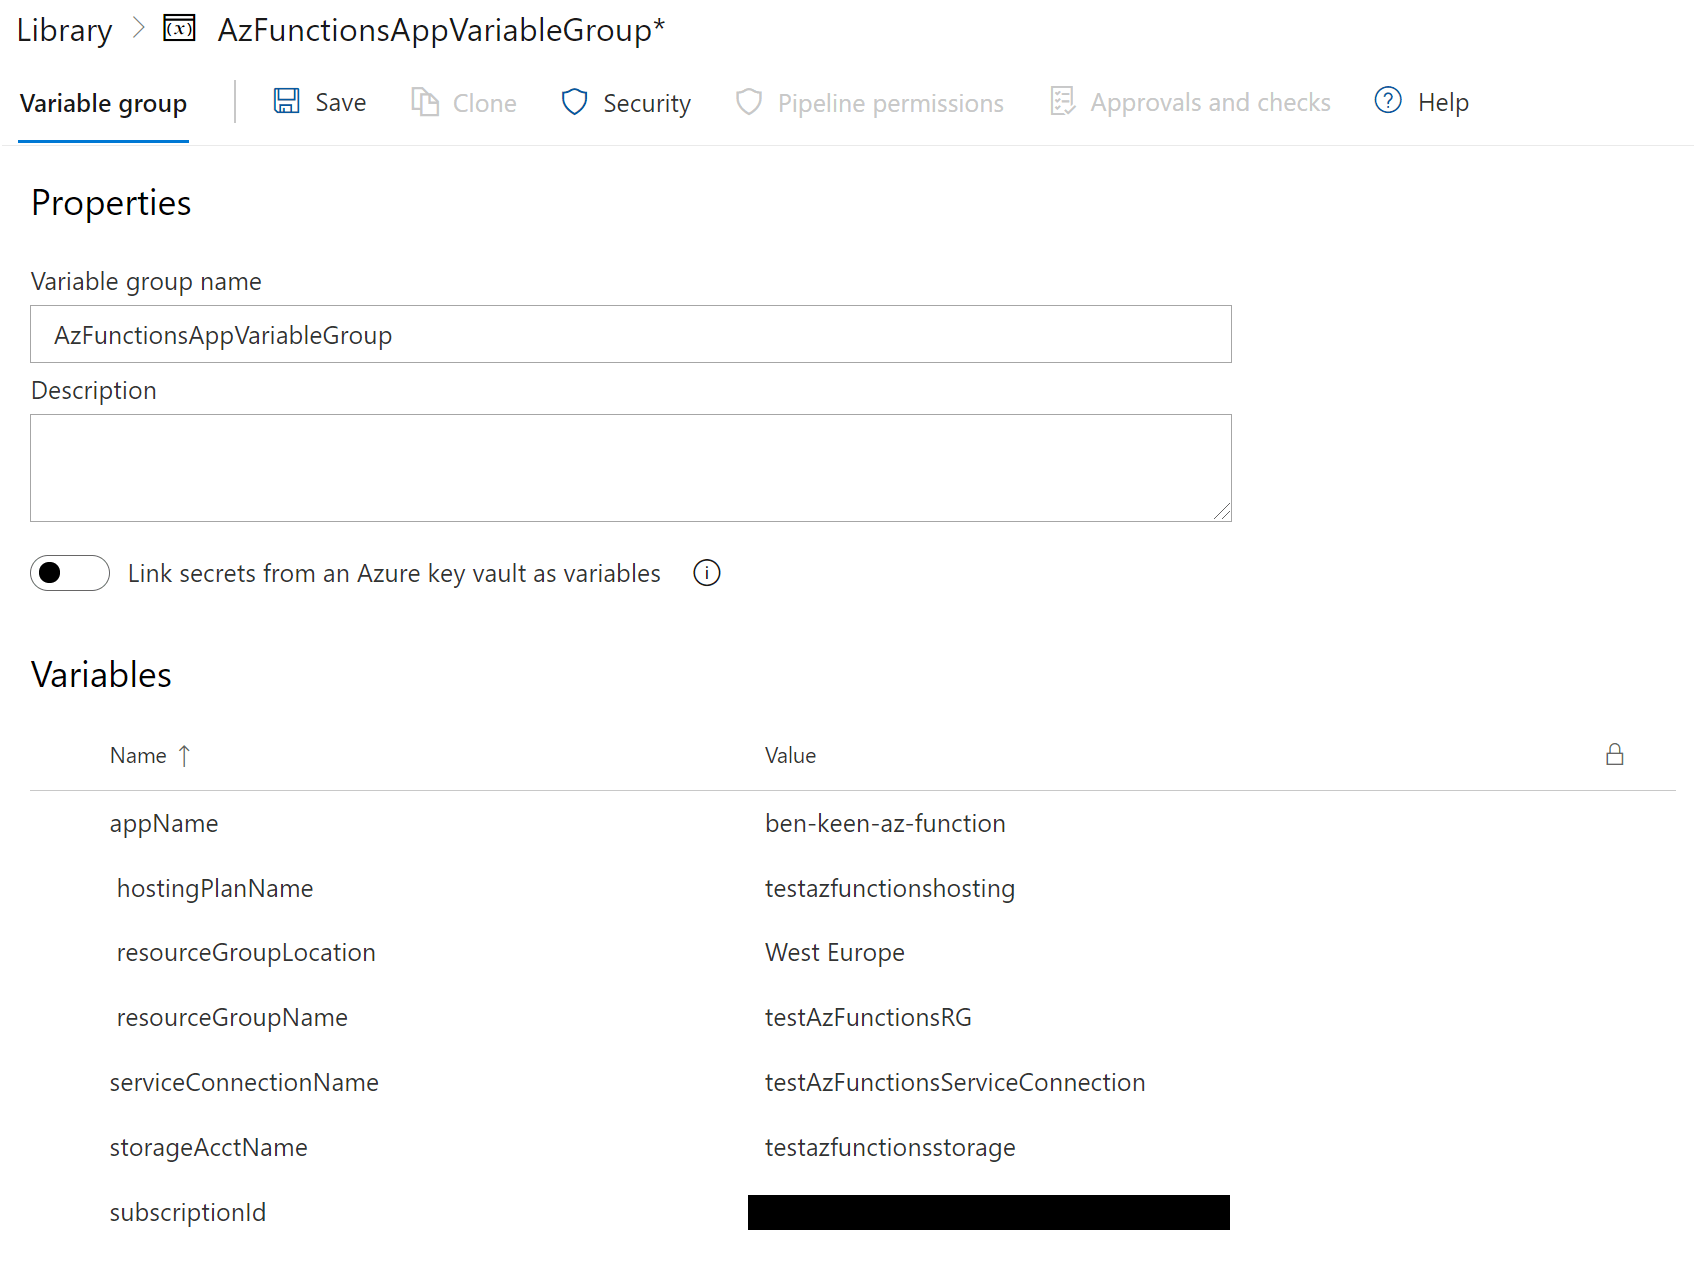Sort variables by the Name column
The image size is (1702, 1276).
click(139, 756)
